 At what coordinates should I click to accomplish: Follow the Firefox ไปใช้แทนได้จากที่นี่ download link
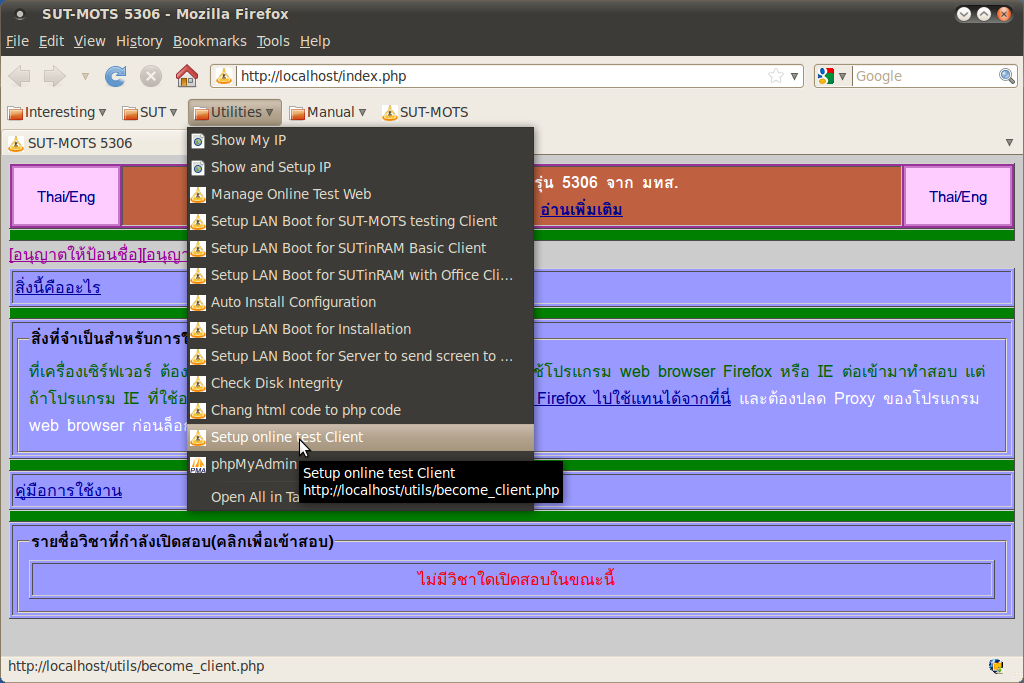tap(633, 398)
